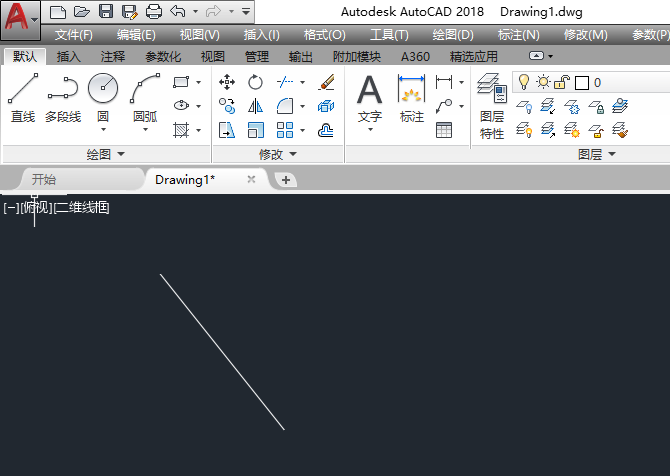Click the 文字 text tool
The image size is (670, 476).
[x=370, y=99]
